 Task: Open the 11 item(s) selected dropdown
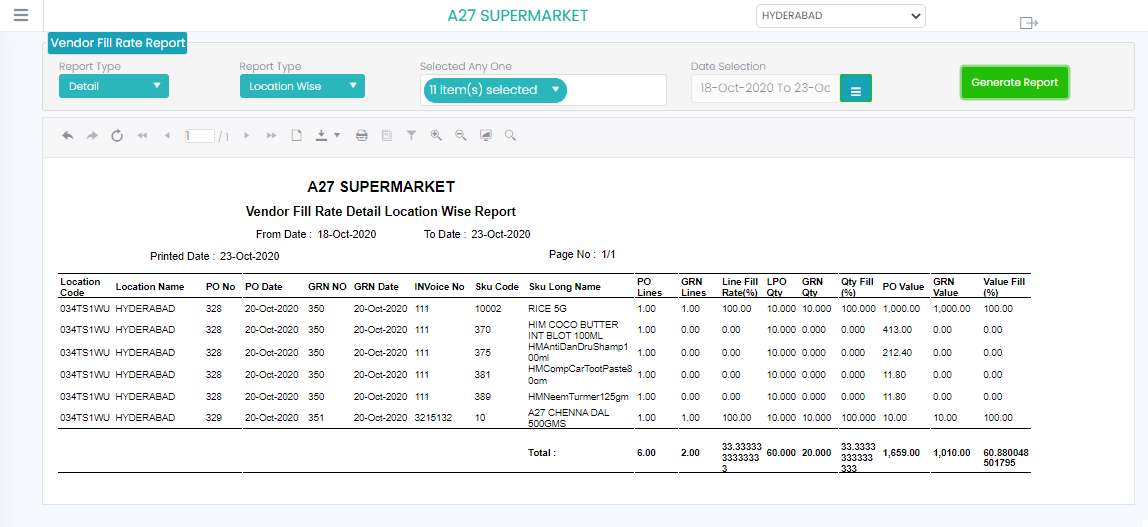coord(495,90)
